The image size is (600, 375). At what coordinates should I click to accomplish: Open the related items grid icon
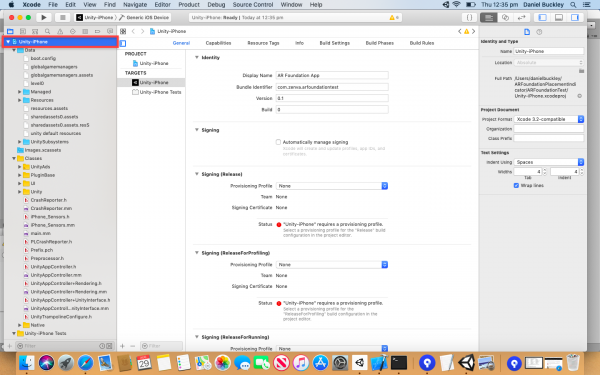click(123, 31)
